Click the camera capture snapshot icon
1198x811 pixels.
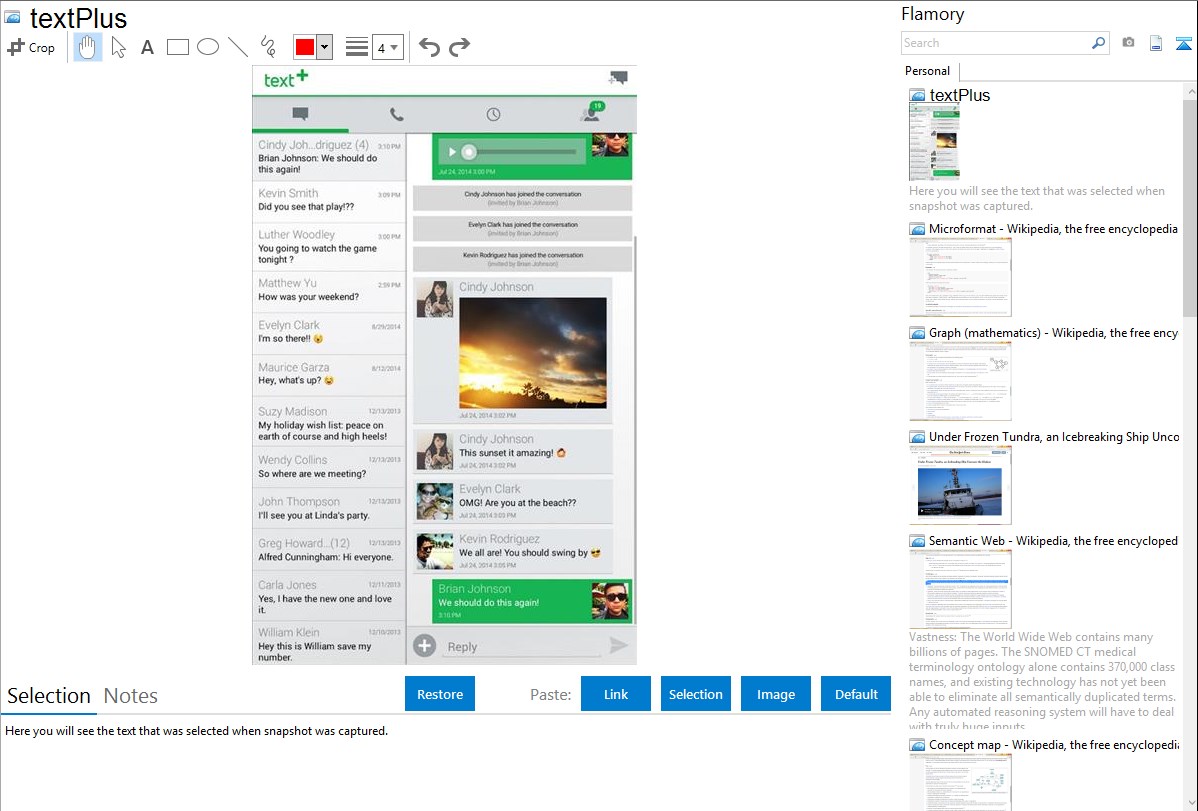[1128, 43]
